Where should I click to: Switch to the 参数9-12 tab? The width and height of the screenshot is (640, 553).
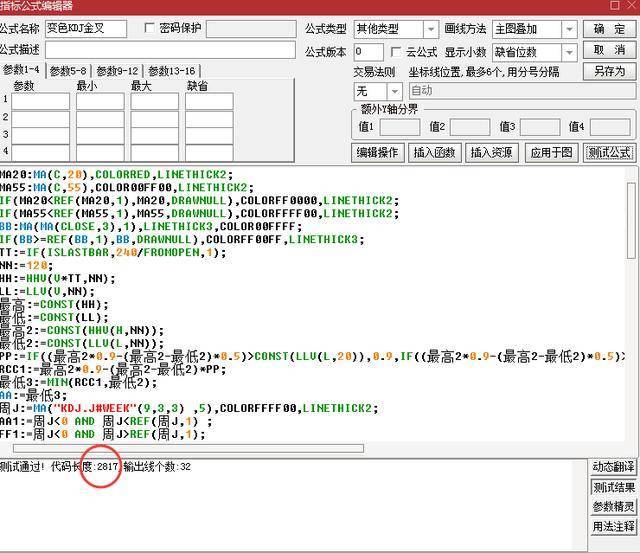pyautogui.click(x=118, y=71)
